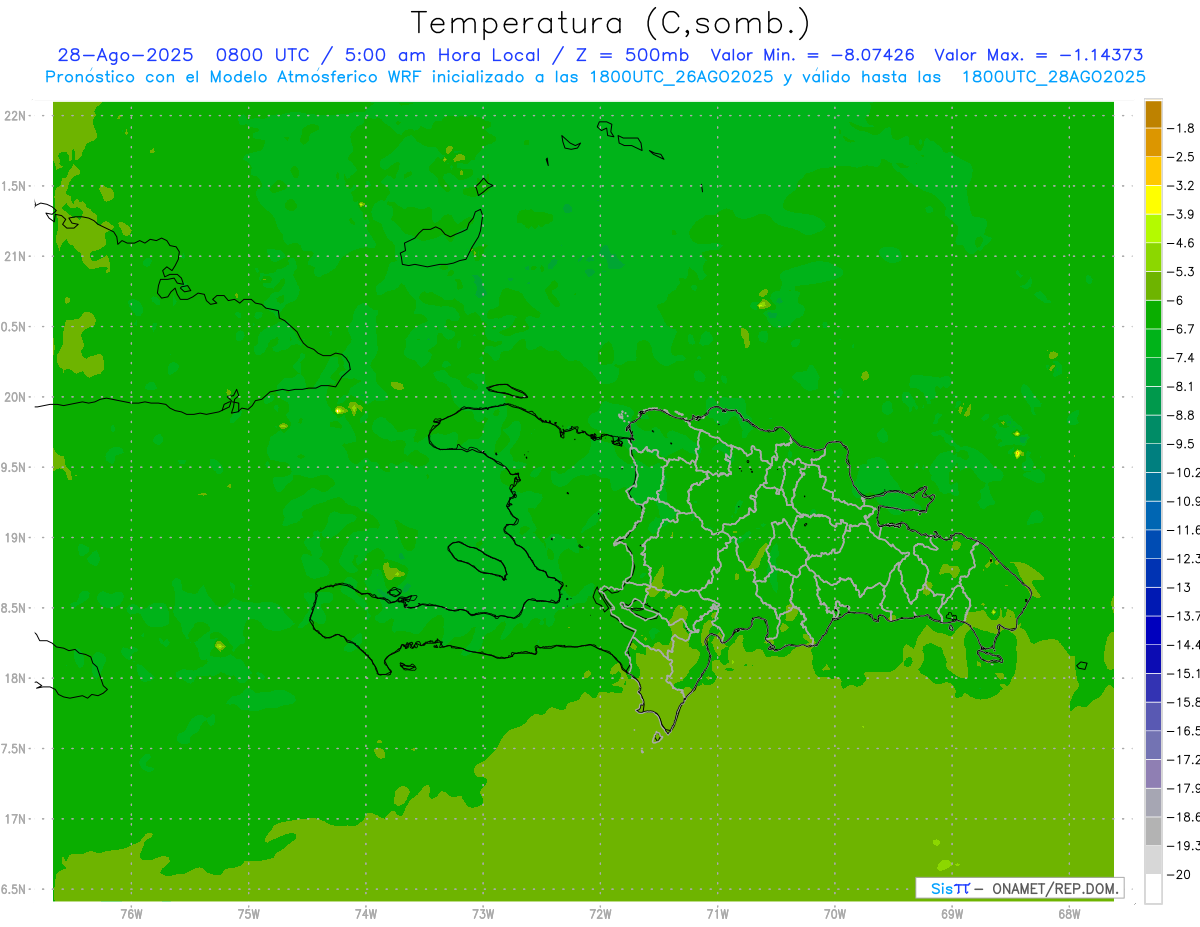This screenshot has width=1200, height=927.
Task: Click the '74W' longitude label
Action: point(366,914)
